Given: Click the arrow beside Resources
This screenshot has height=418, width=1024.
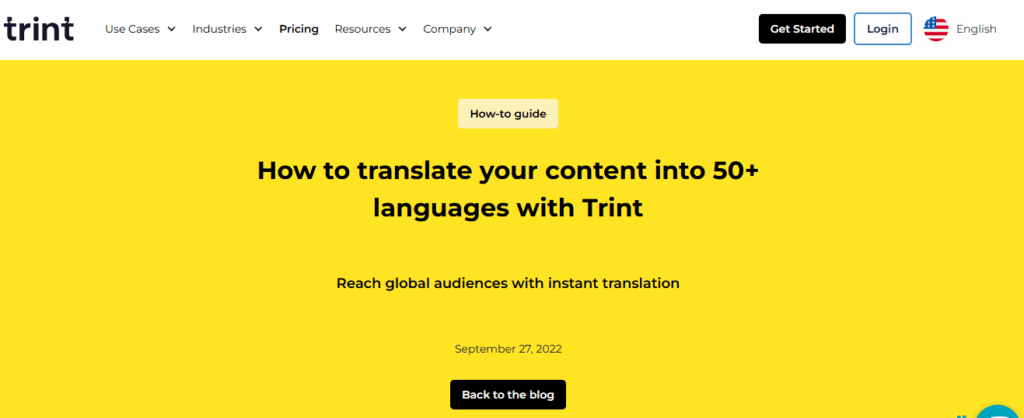Looking at the screenshot, I should tap(402, 29).
